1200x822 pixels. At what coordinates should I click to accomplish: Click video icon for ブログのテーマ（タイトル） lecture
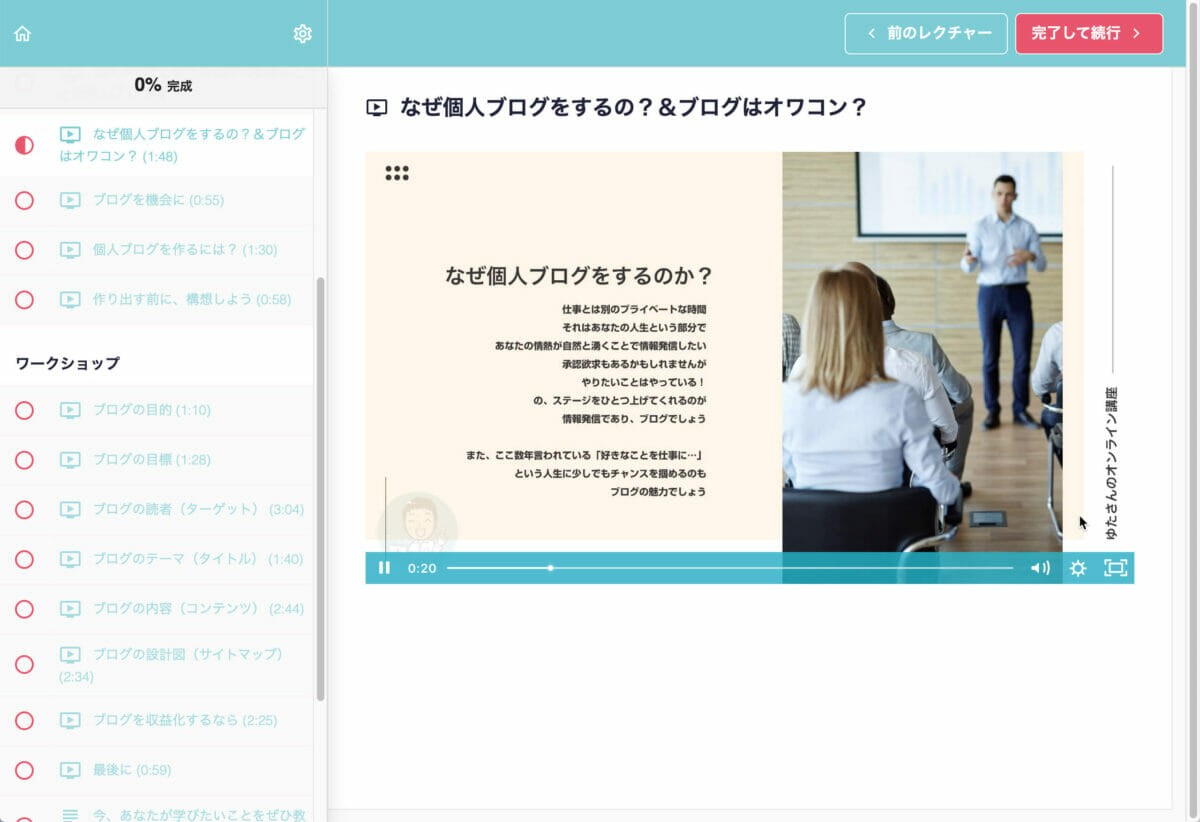[x=70, y=559]
